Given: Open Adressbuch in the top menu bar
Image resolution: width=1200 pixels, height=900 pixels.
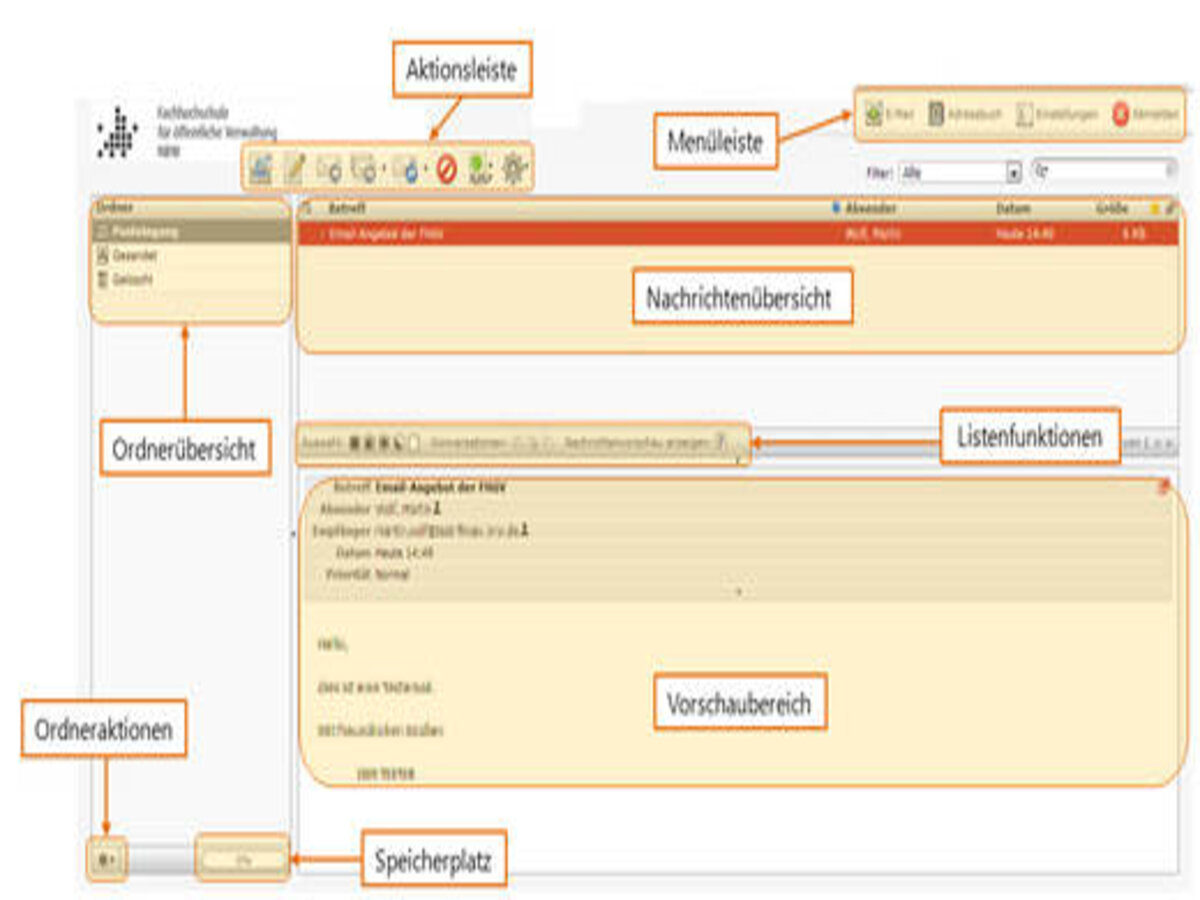Looking at the screenshot, I should pyautogui.click(x=964, y=114).
